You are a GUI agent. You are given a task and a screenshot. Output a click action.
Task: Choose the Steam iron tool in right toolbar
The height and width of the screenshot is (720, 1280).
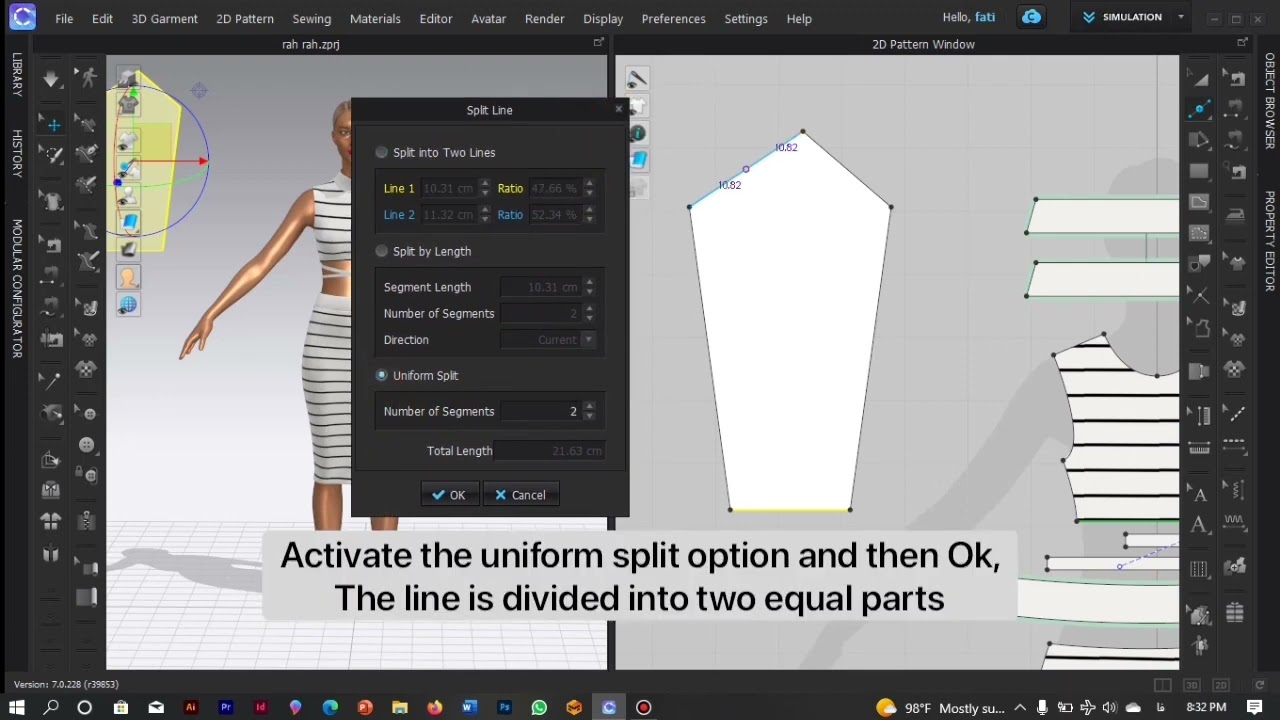(1237, 214)
